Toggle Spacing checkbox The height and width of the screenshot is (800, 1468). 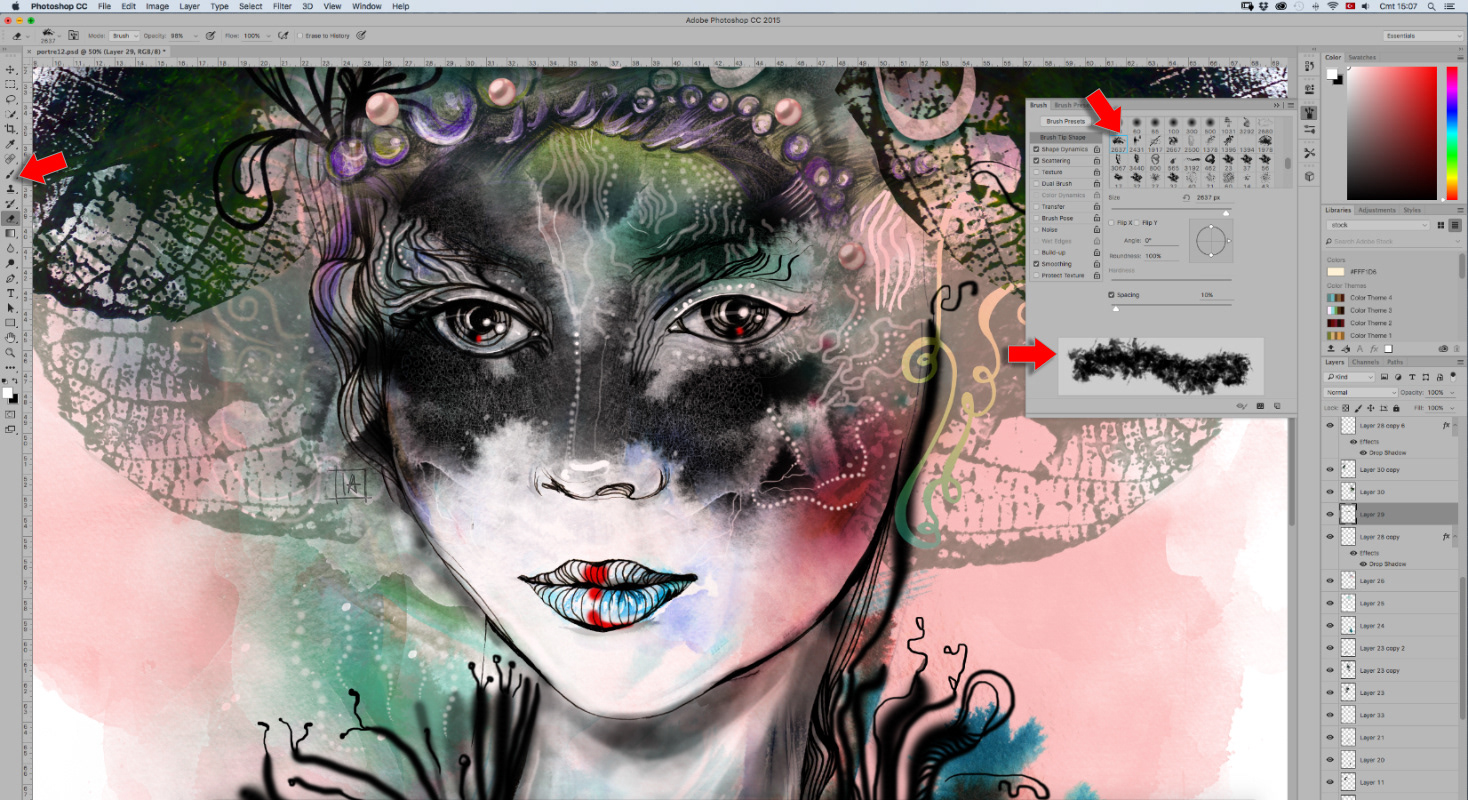tap(1111, 295)
